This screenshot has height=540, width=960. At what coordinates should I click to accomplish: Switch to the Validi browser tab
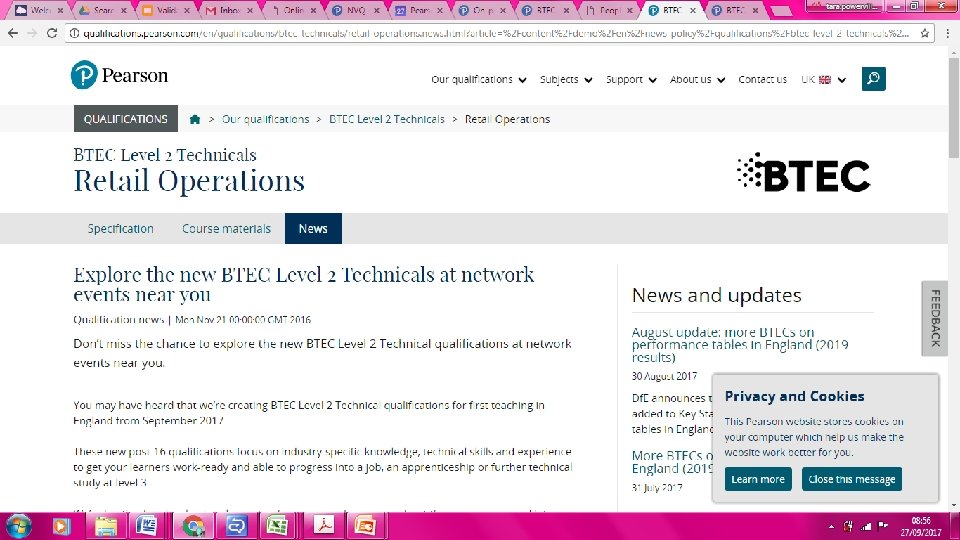pos(166,10)
